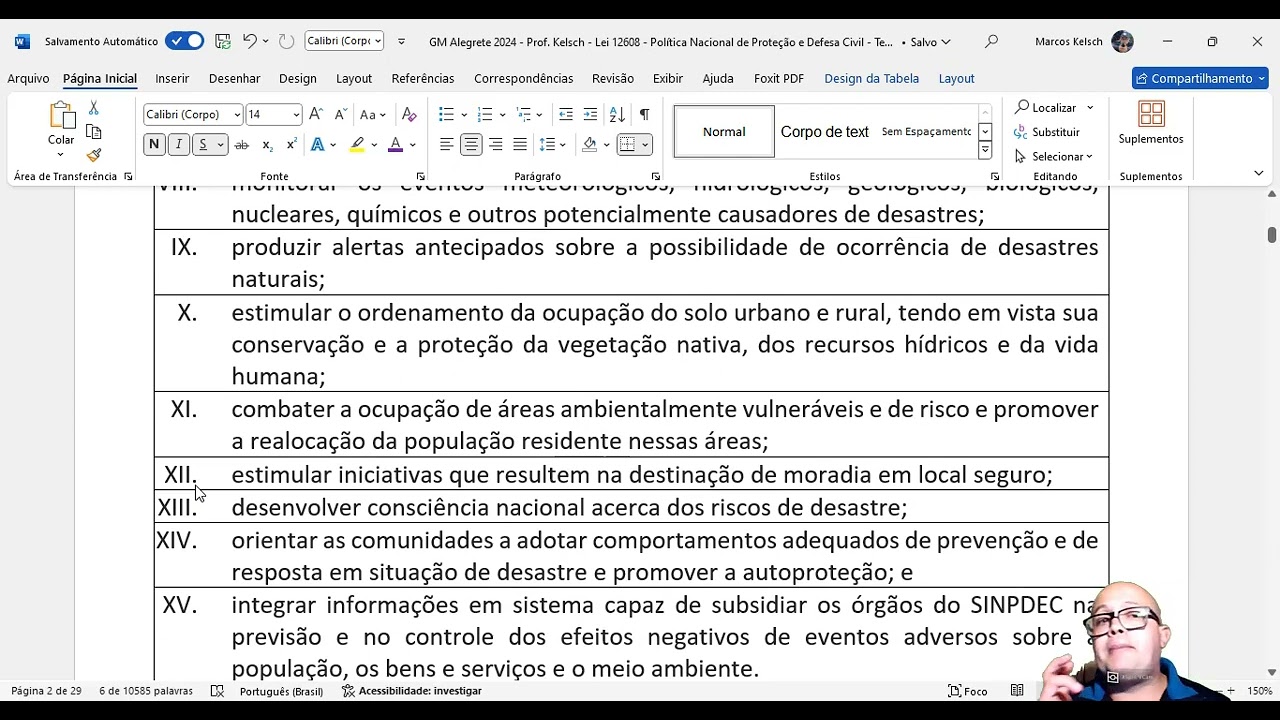Open the numbering list dropdown
The height and width of the screenshot is (720, 1280).
click(x=502, y=115)
